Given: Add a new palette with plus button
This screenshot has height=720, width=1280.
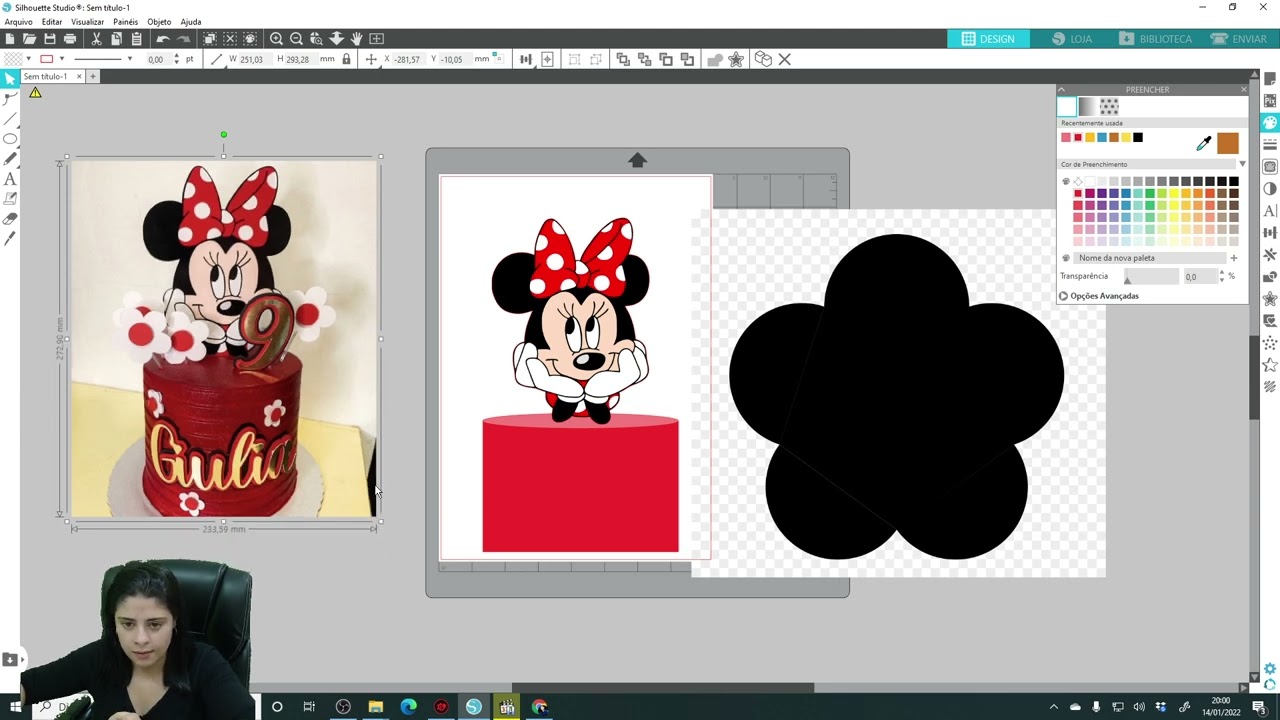Looking at the screenshot, I should (1233, 258).
